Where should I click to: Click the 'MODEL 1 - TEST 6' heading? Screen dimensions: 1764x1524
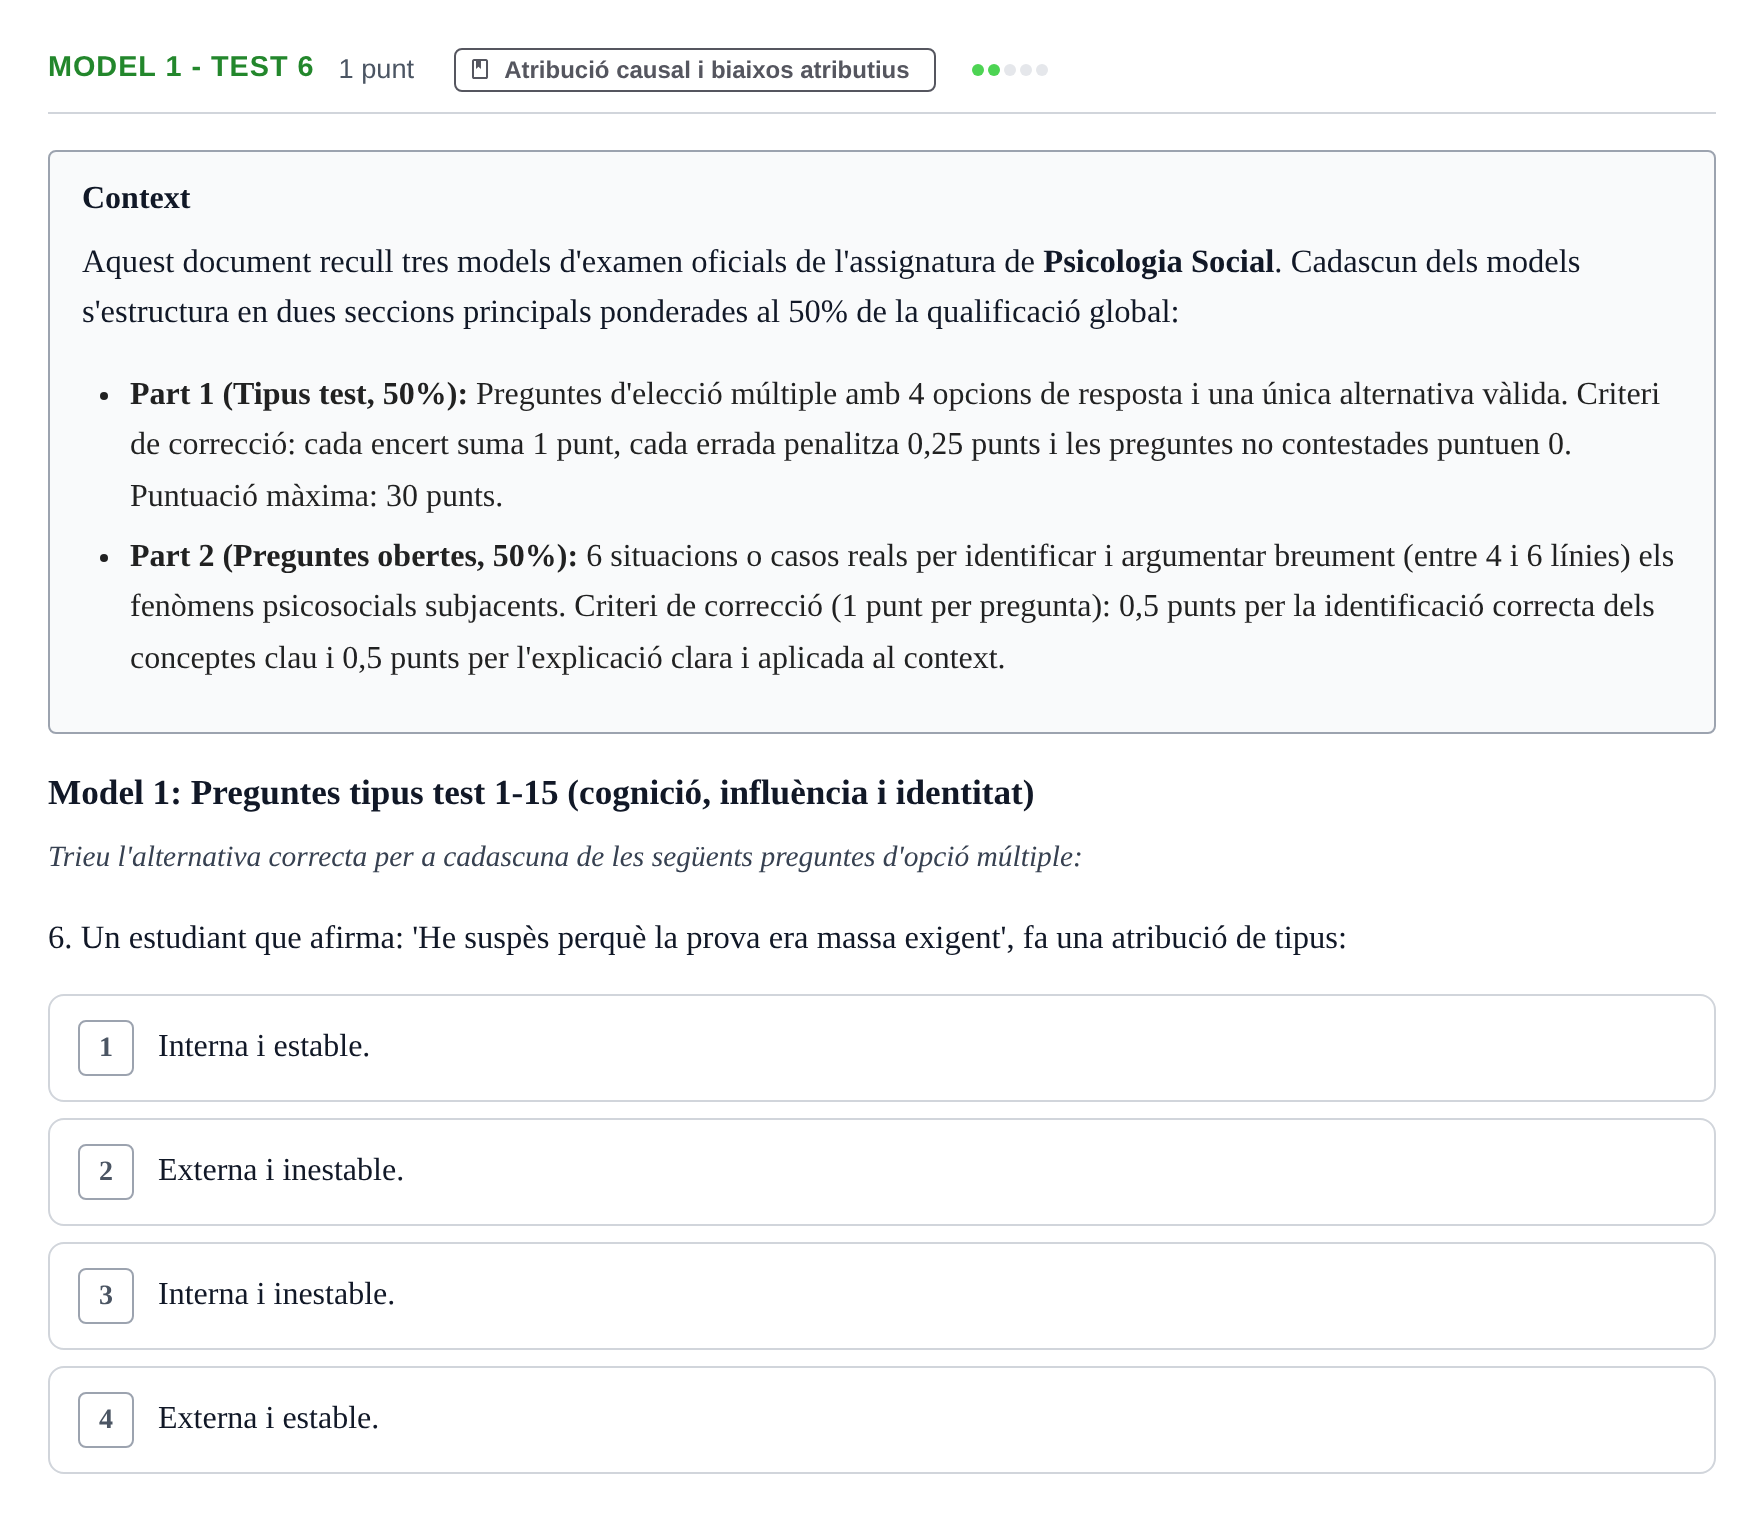tap(181, 67)
